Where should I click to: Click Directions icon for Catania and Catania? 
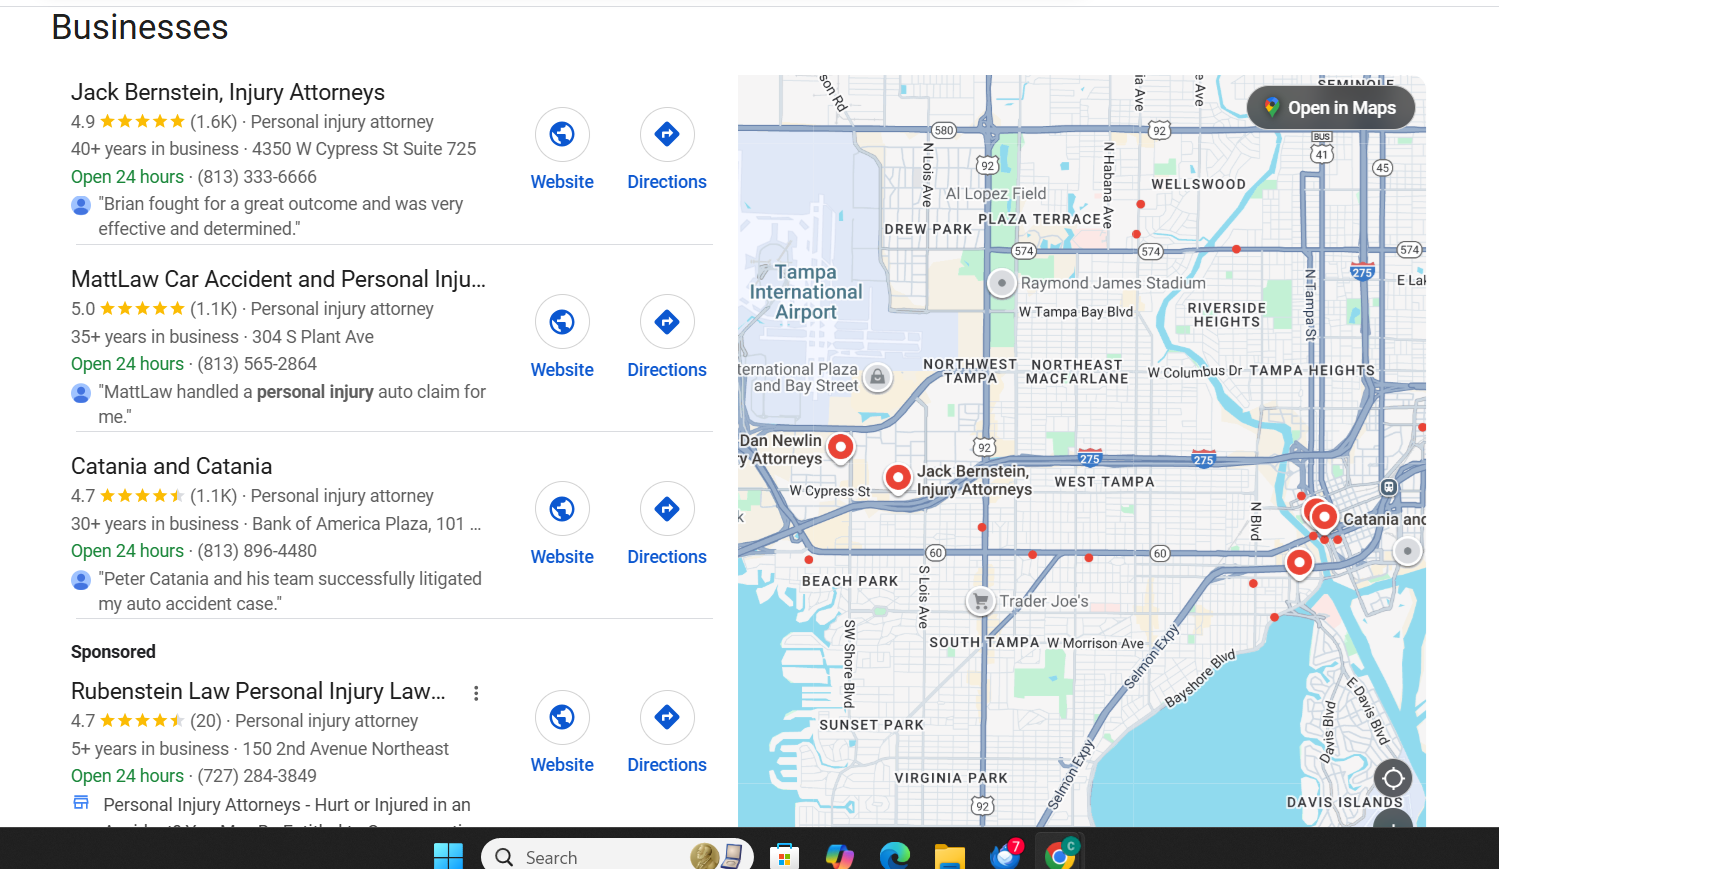[x=667, y=509]
